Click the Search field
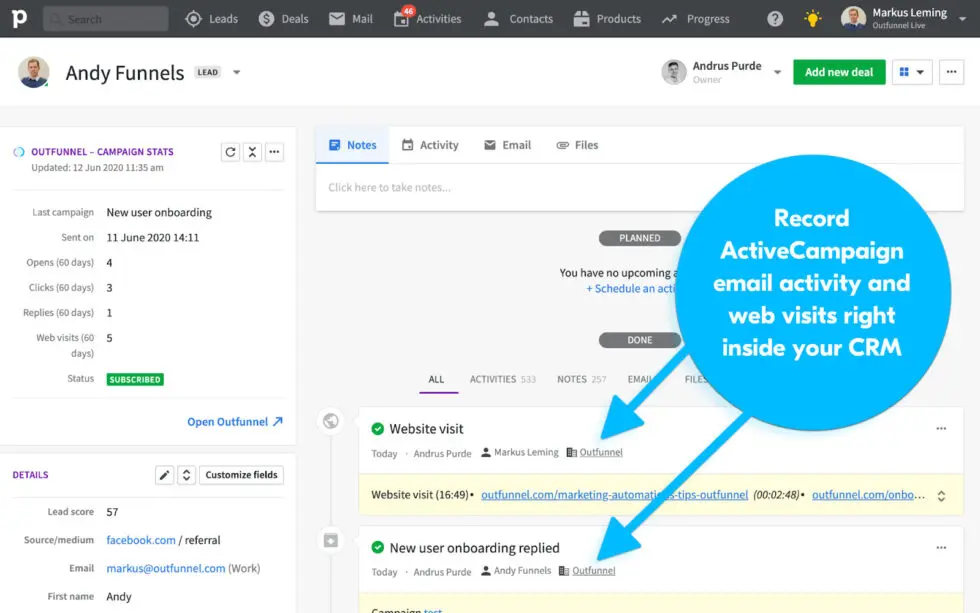The height and width of the screenshot is (613, 980). pyautogui.click(x=106, y=19)
